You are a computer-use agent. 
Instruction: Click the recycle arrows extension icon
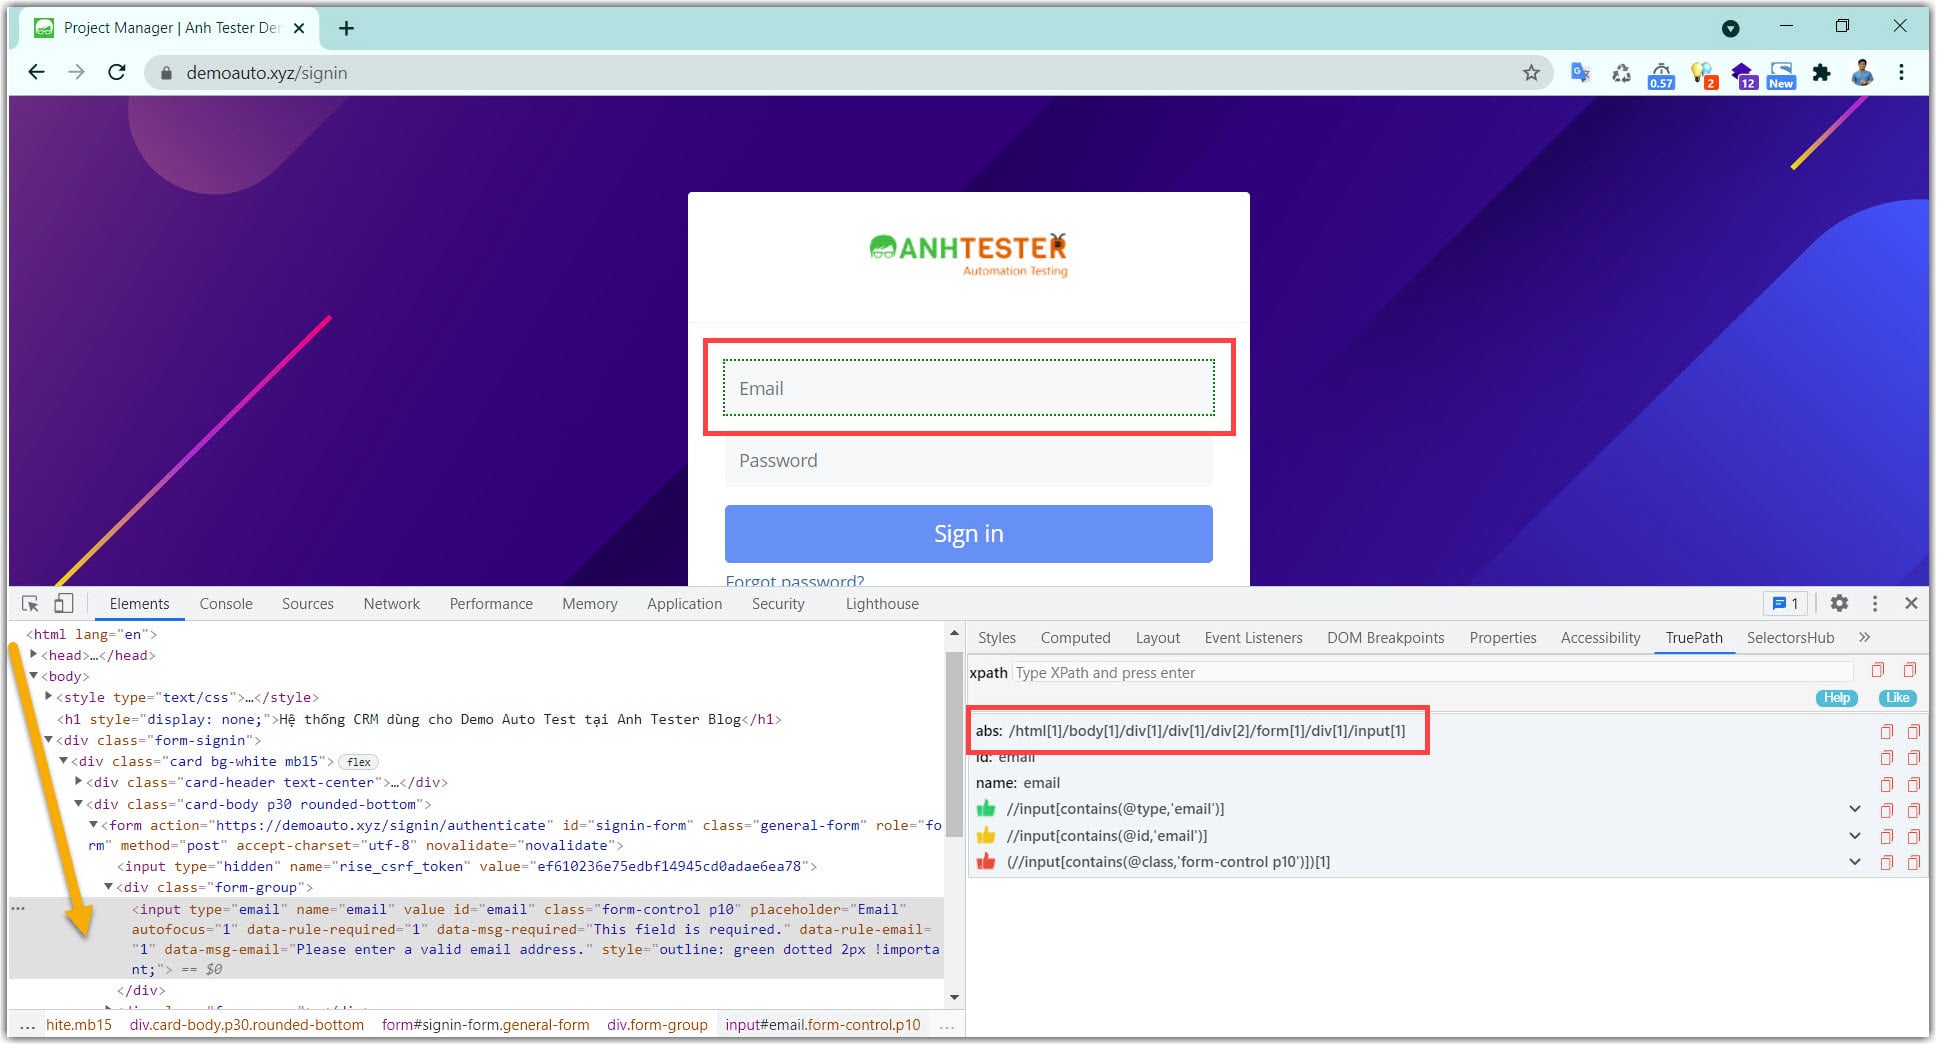(1622, 73)
